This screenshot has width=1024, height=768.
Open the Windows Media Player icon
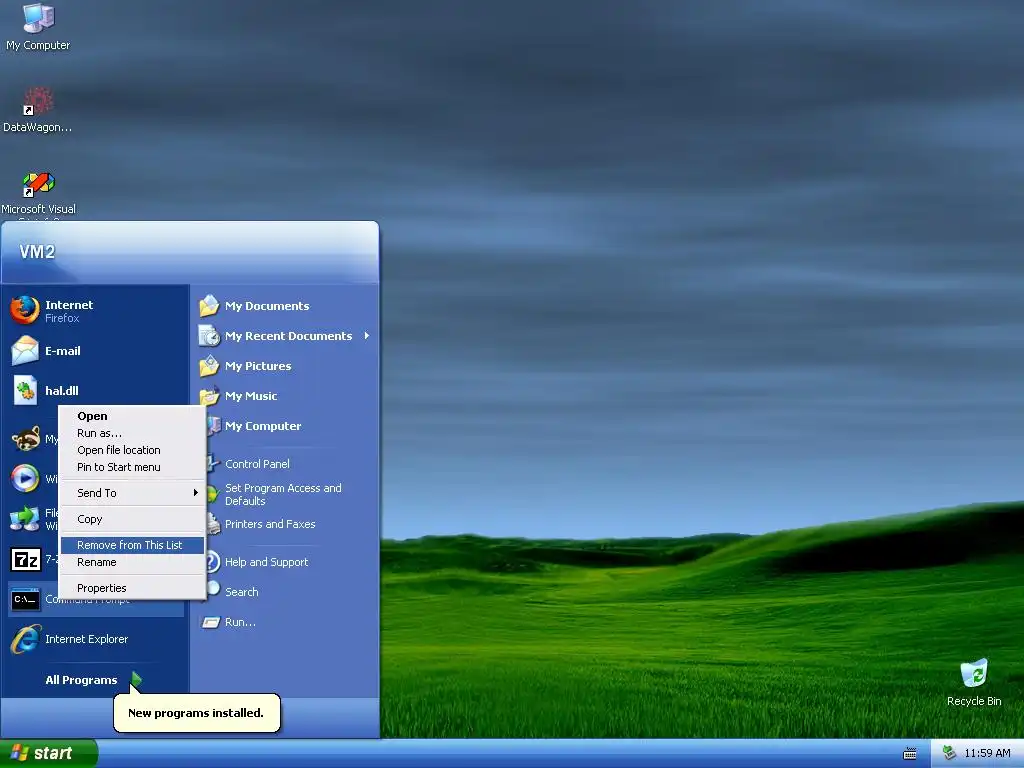(x=25, y=479)
